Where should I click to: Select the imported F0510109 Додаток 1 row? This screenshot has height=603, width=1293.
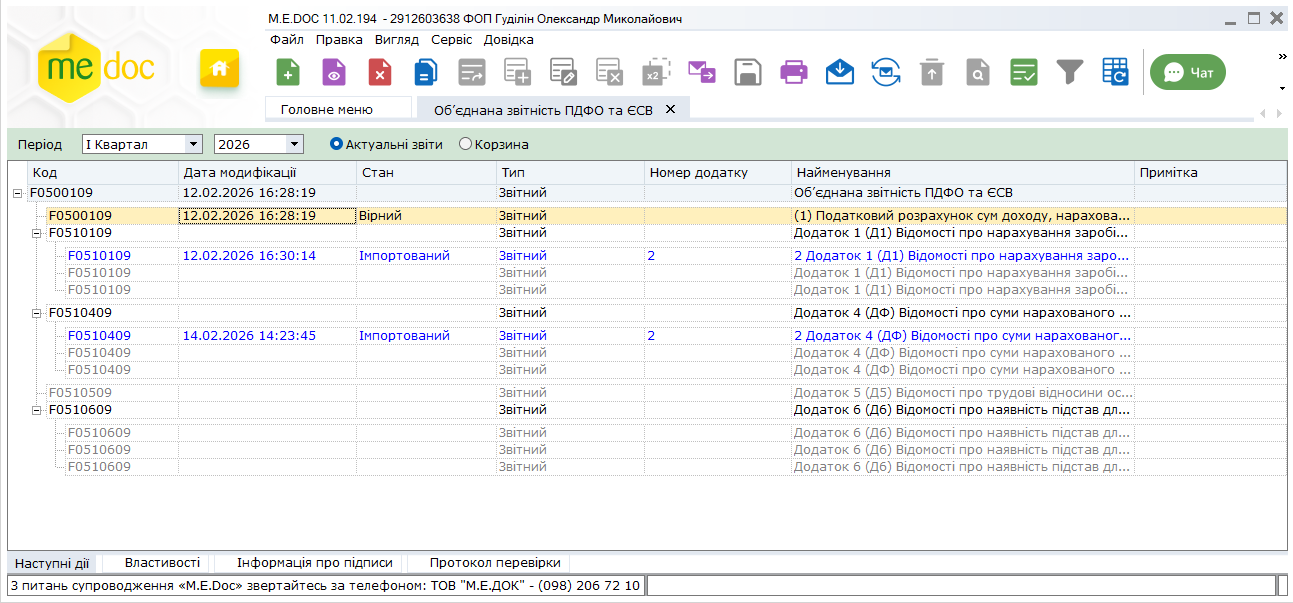coord(600,256)
